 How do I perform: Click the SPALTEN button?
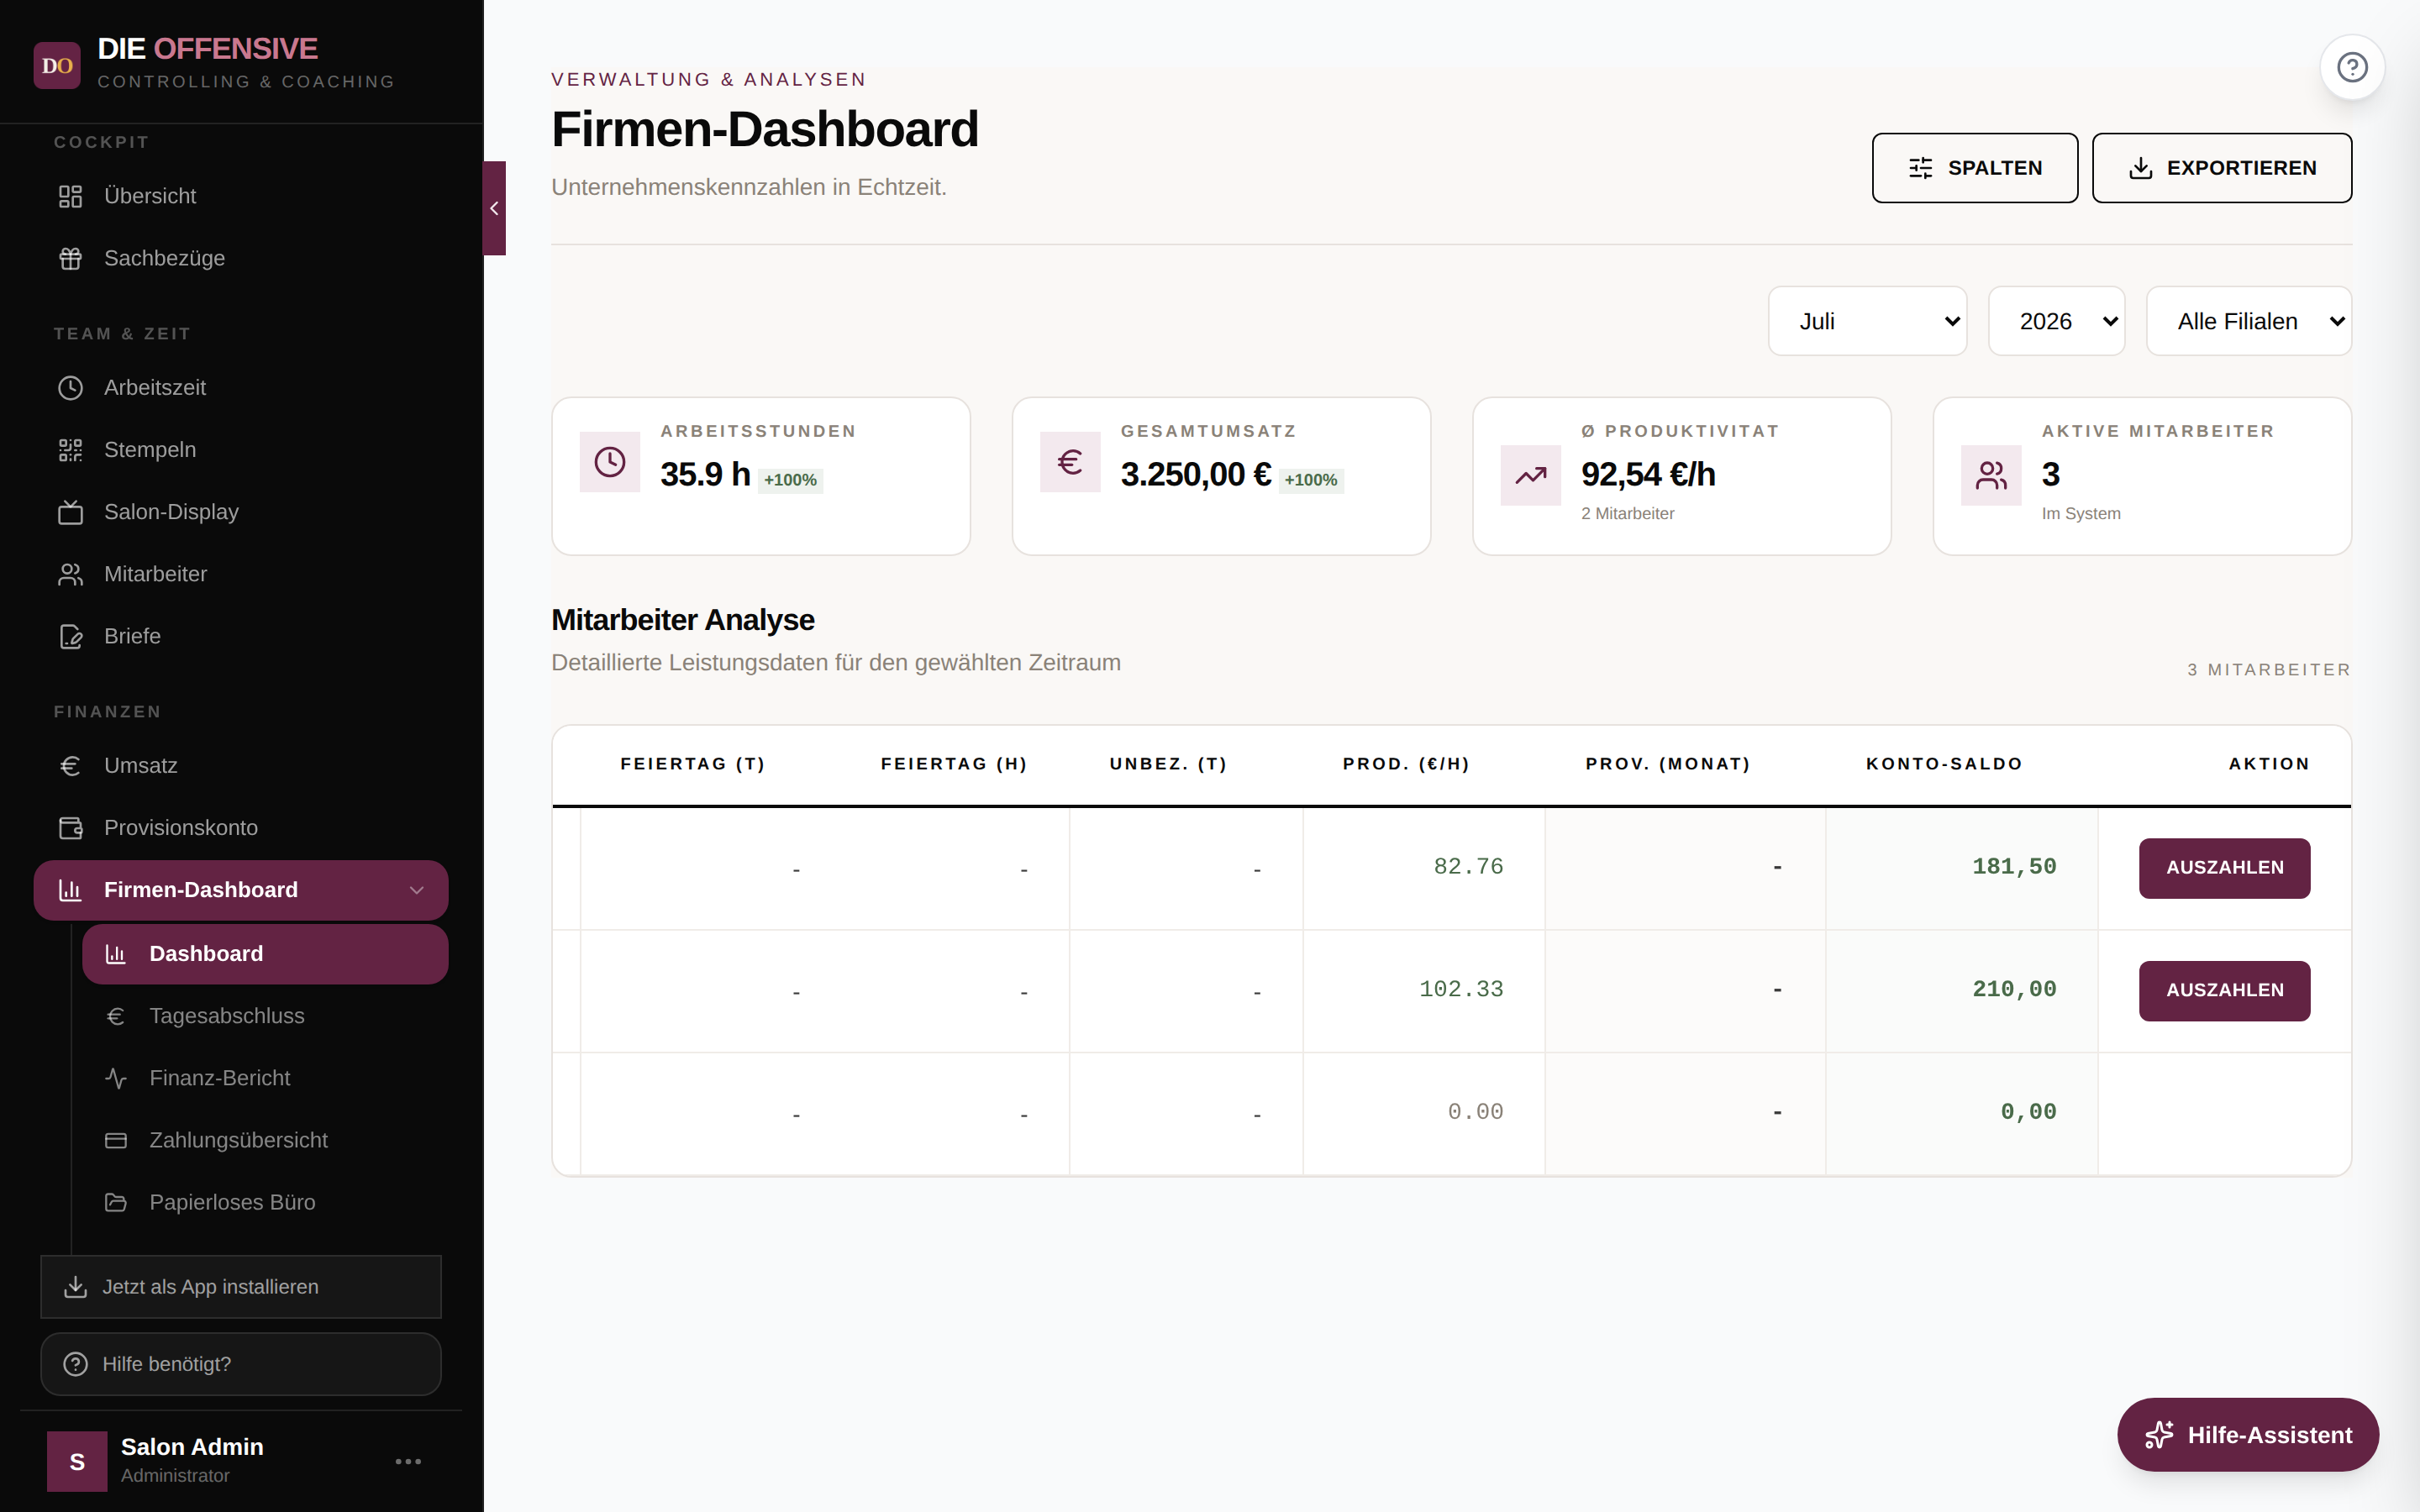point(1974,168)
